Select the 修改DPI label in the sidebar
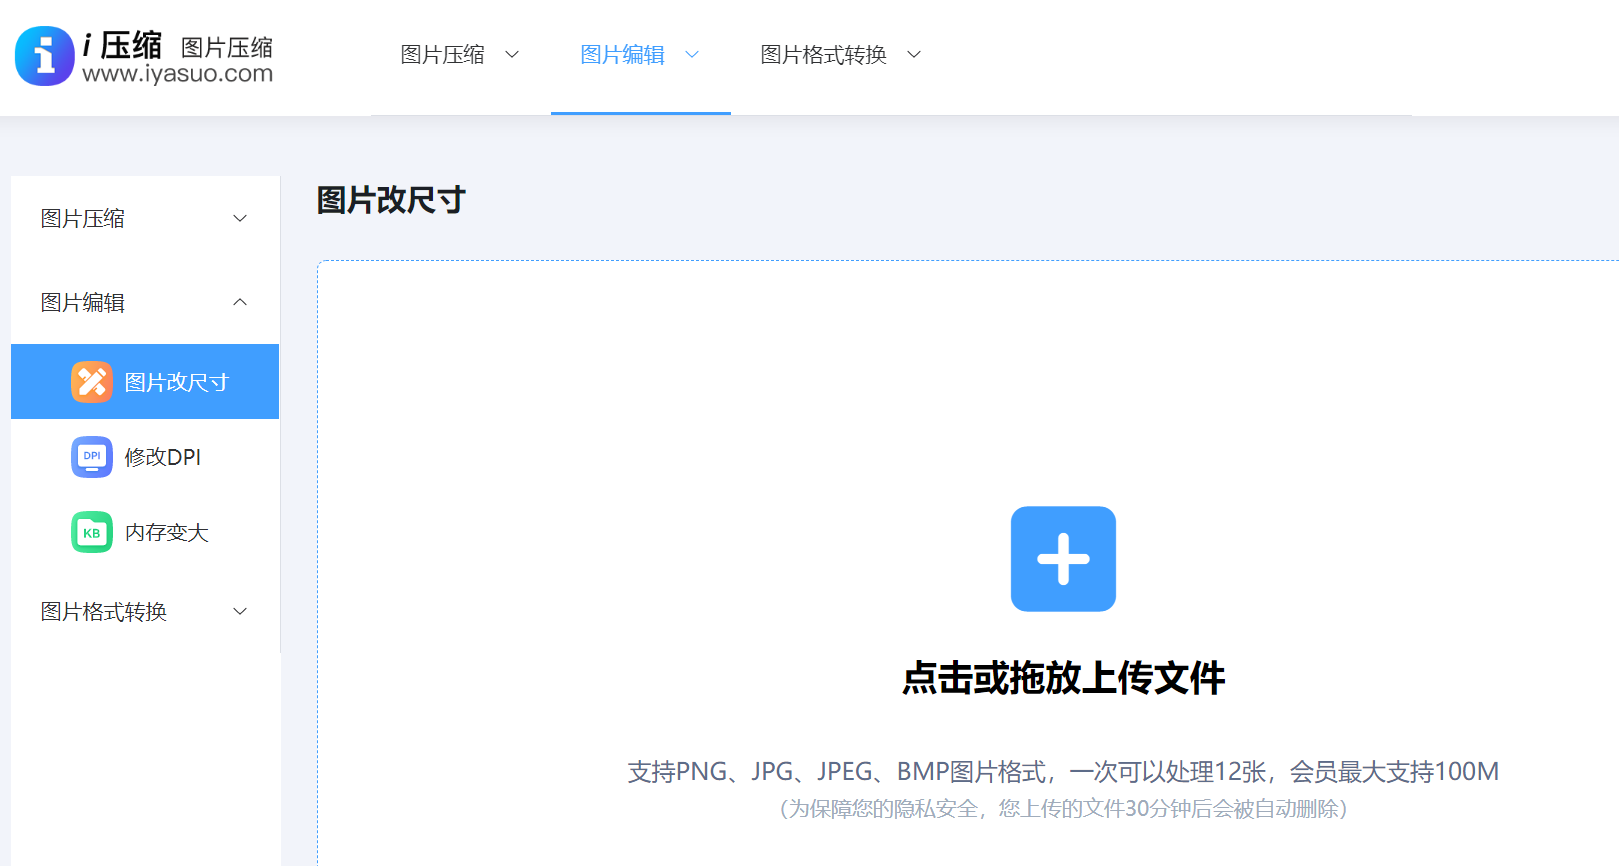 pos(163,457)
